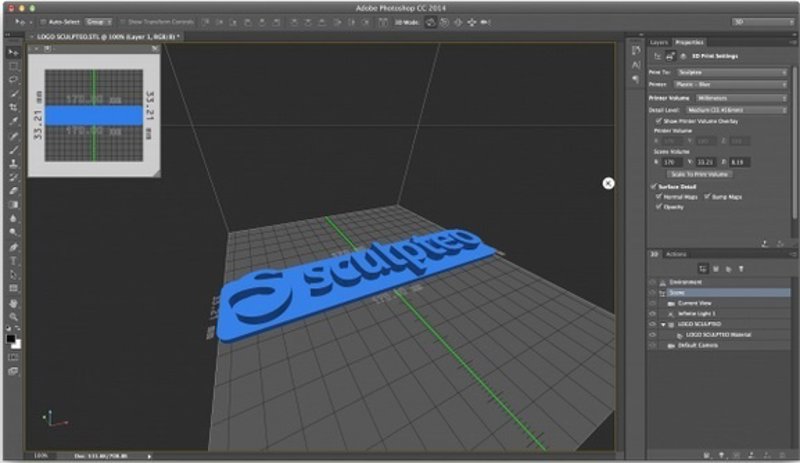Select the Move tool in the toolbar
The width and height of the screenshot is (800, 463).
point(13,51)
